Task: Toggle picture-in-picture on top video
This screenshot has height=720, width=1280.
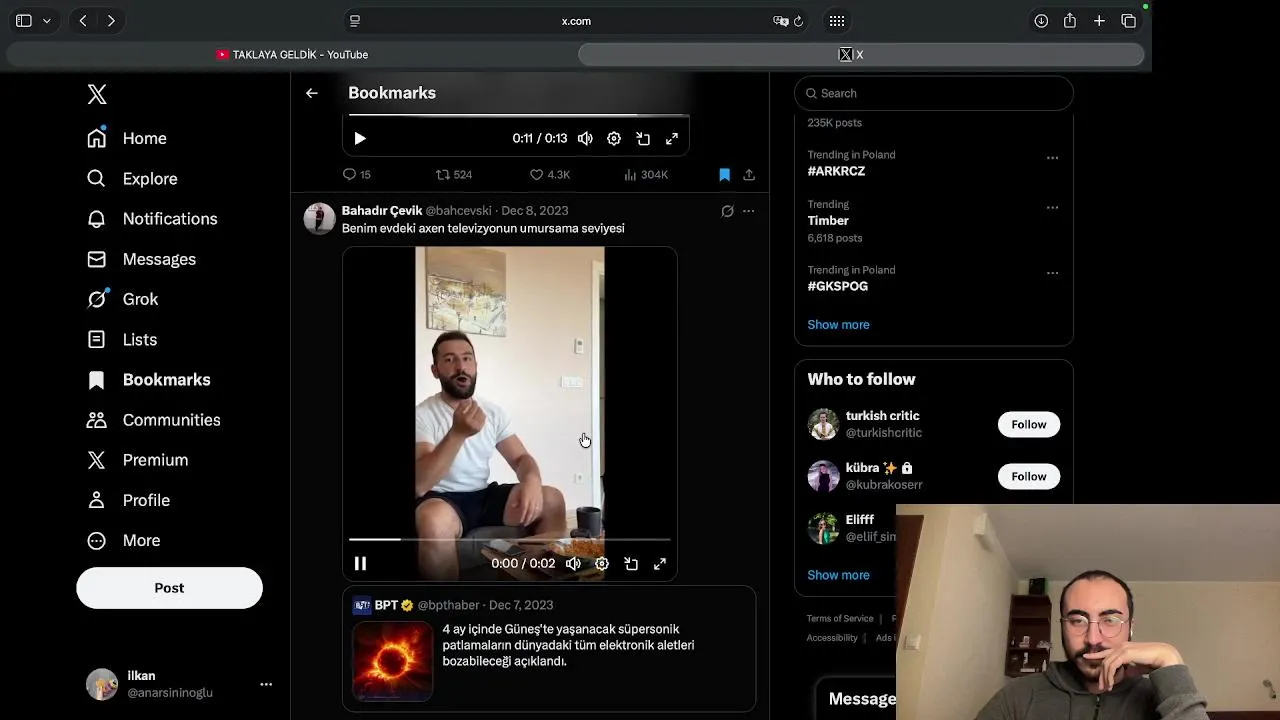Action: pos(643,139)
